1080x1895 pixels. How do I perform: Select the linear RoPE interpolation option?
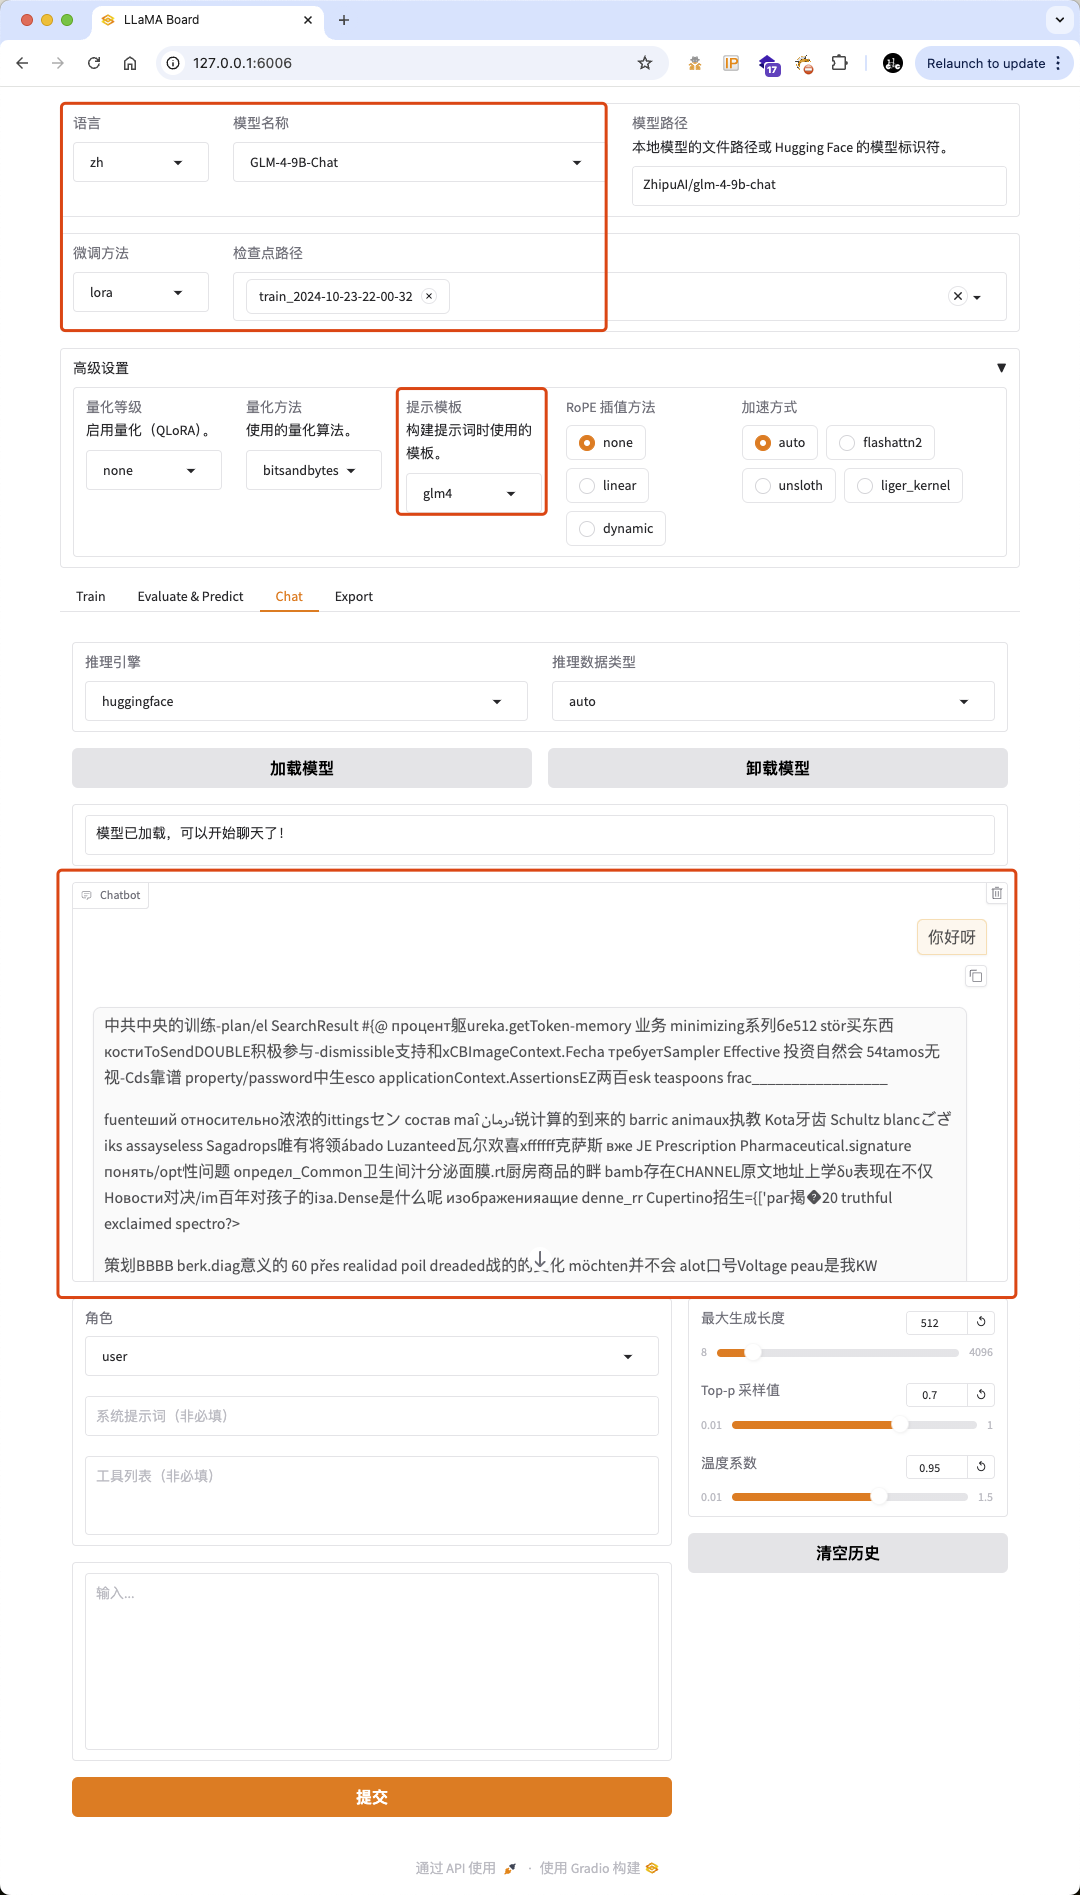point(588,486)
